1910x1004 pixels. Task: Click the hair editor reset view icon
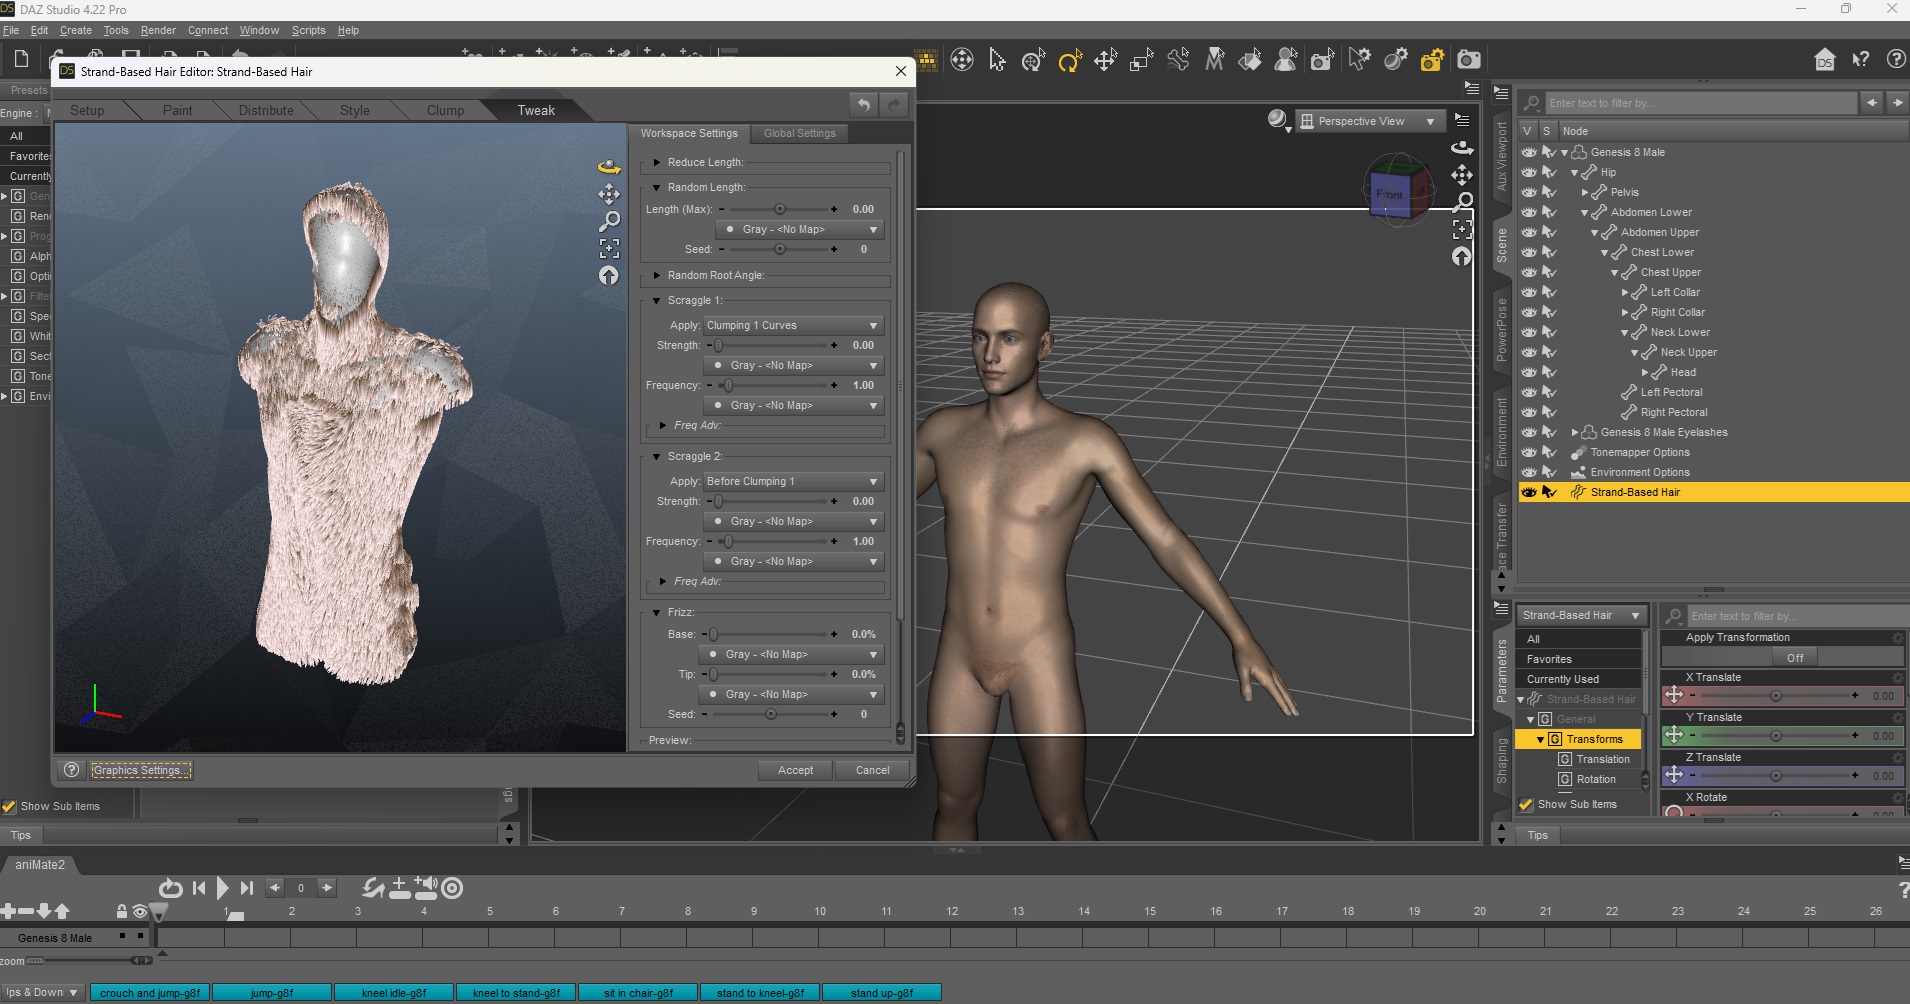coord(608,275)
